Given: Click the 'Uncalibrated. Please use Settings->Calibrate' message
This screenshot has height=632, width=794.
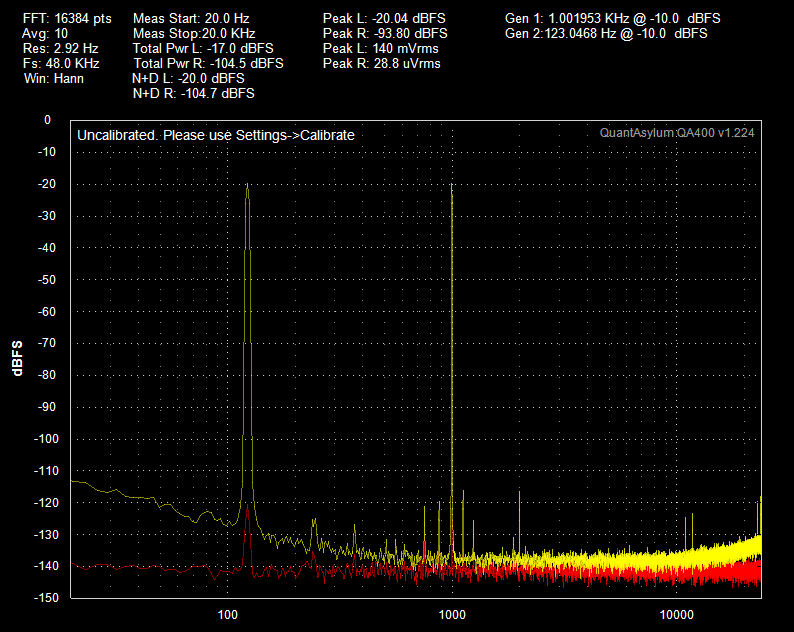Looking at the screenshot, I should (216, 136).
